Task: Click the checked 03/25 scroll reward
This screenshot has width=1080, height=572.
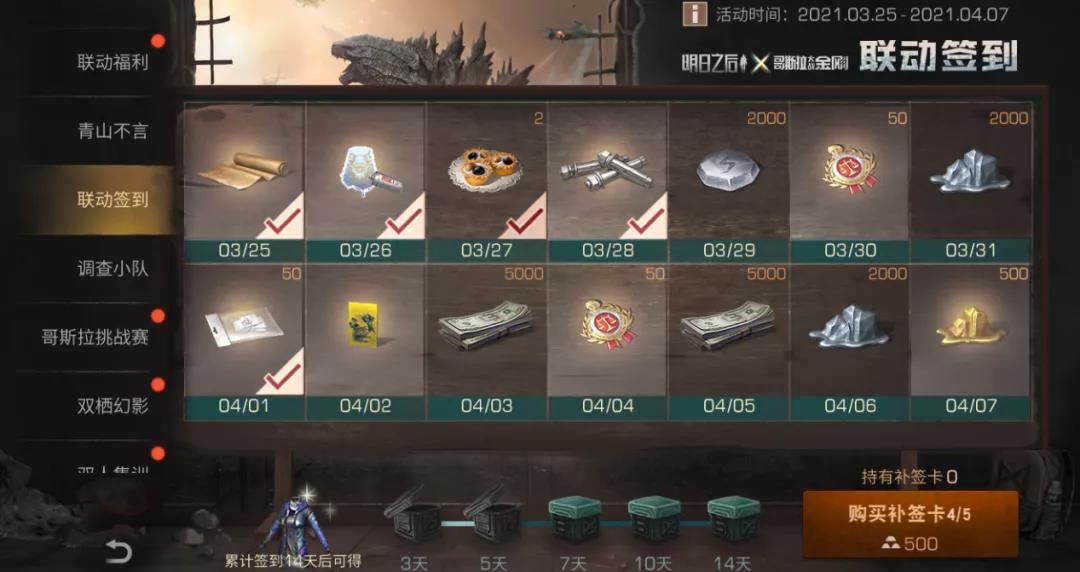Action: (244, 182)
